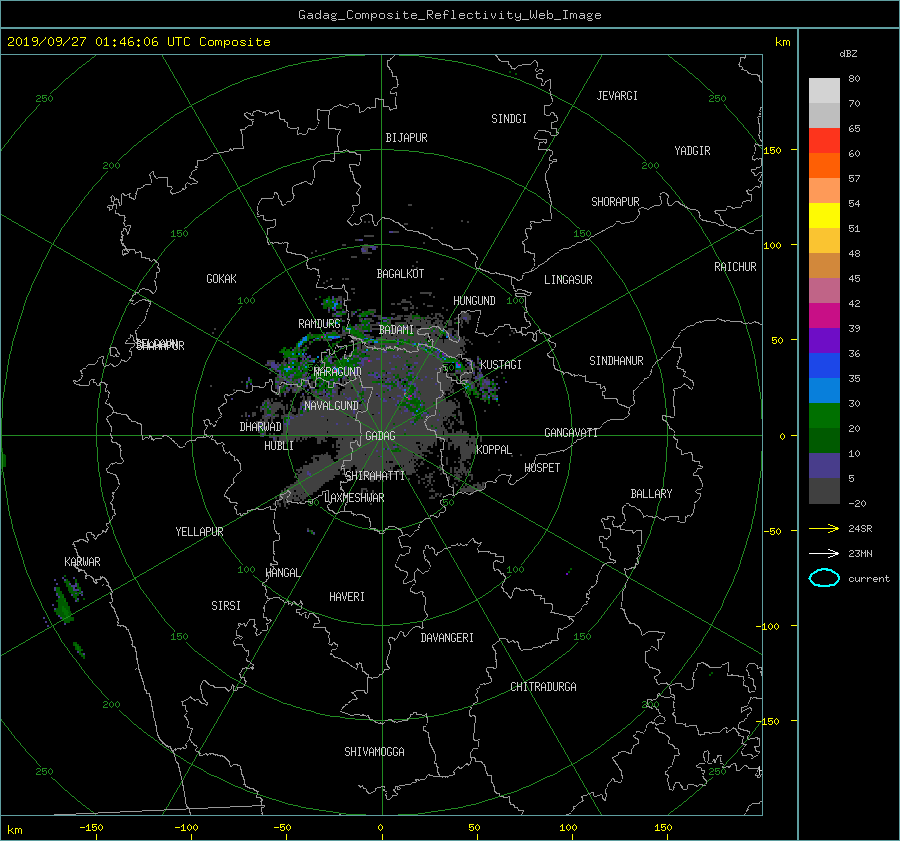Image resolution: width=900 pixels, height=841 pixels.
Task: Click the timestamp 2019/09/27 01:46:06 UTC Composite
Action: (138, 42)
